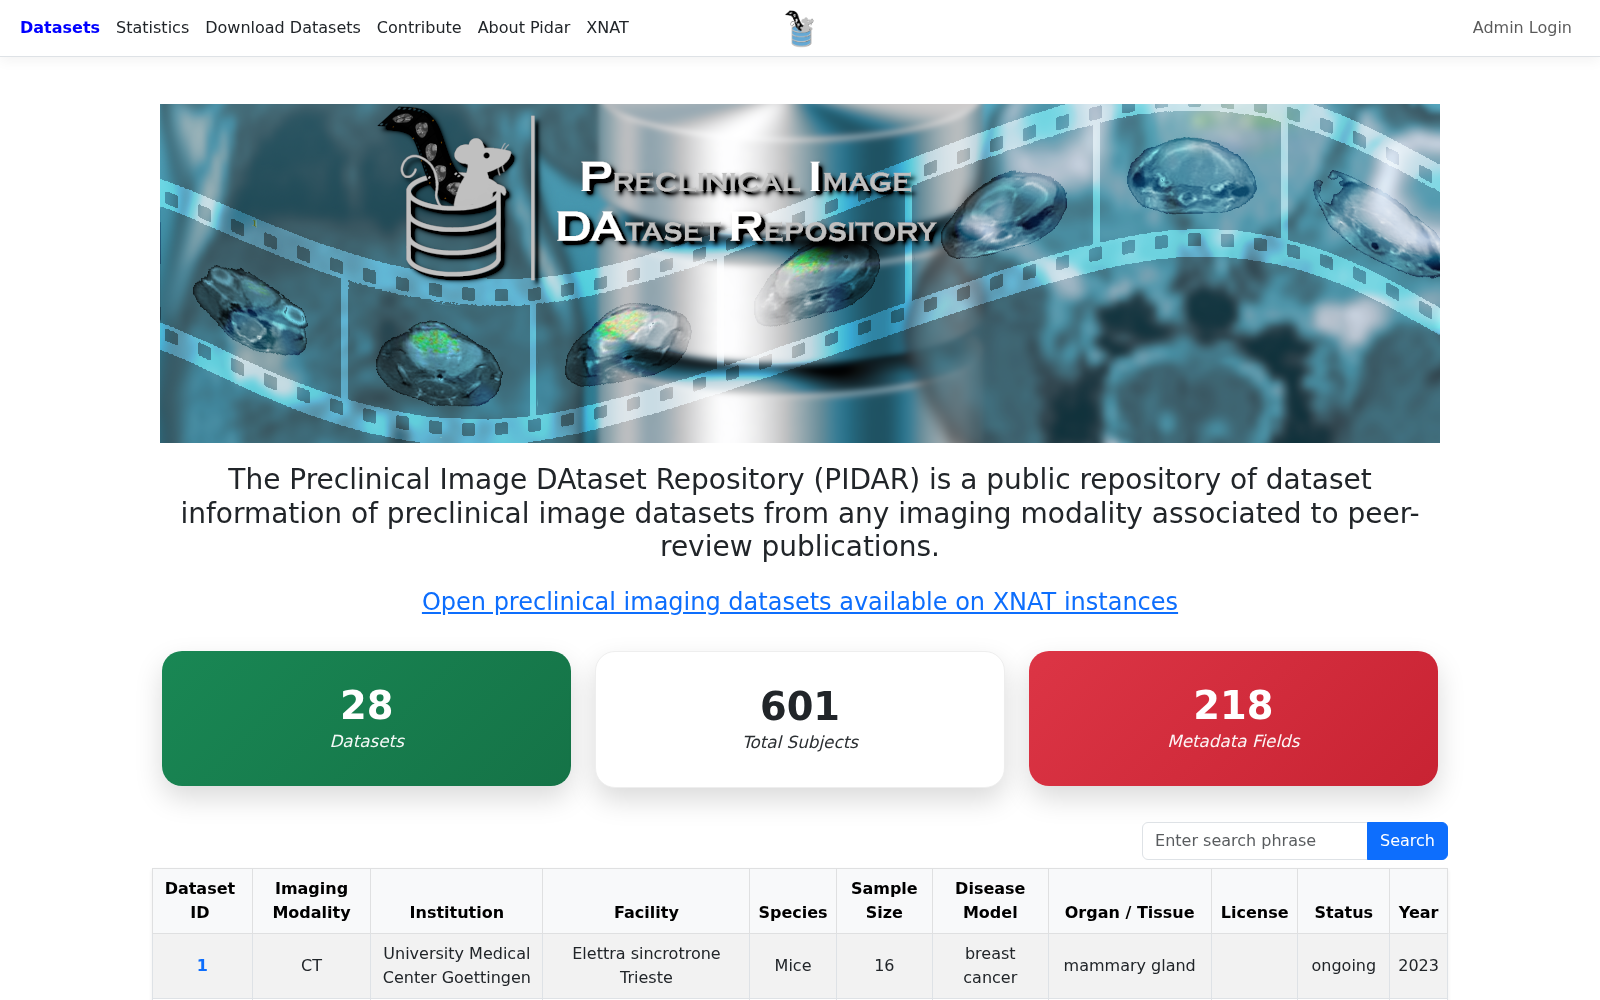Open dataset ID 1 link
The image size is (1600, 1000).
click(x=202, y=965)
